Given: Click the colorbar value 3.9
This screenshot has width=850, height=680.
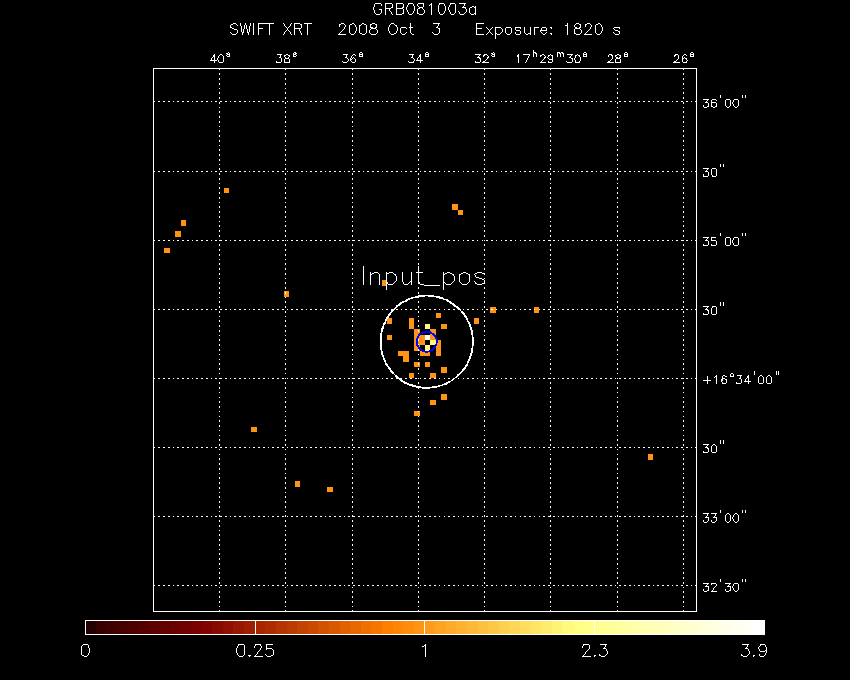Looking at the screenshot, I should [x=754, y=650].
